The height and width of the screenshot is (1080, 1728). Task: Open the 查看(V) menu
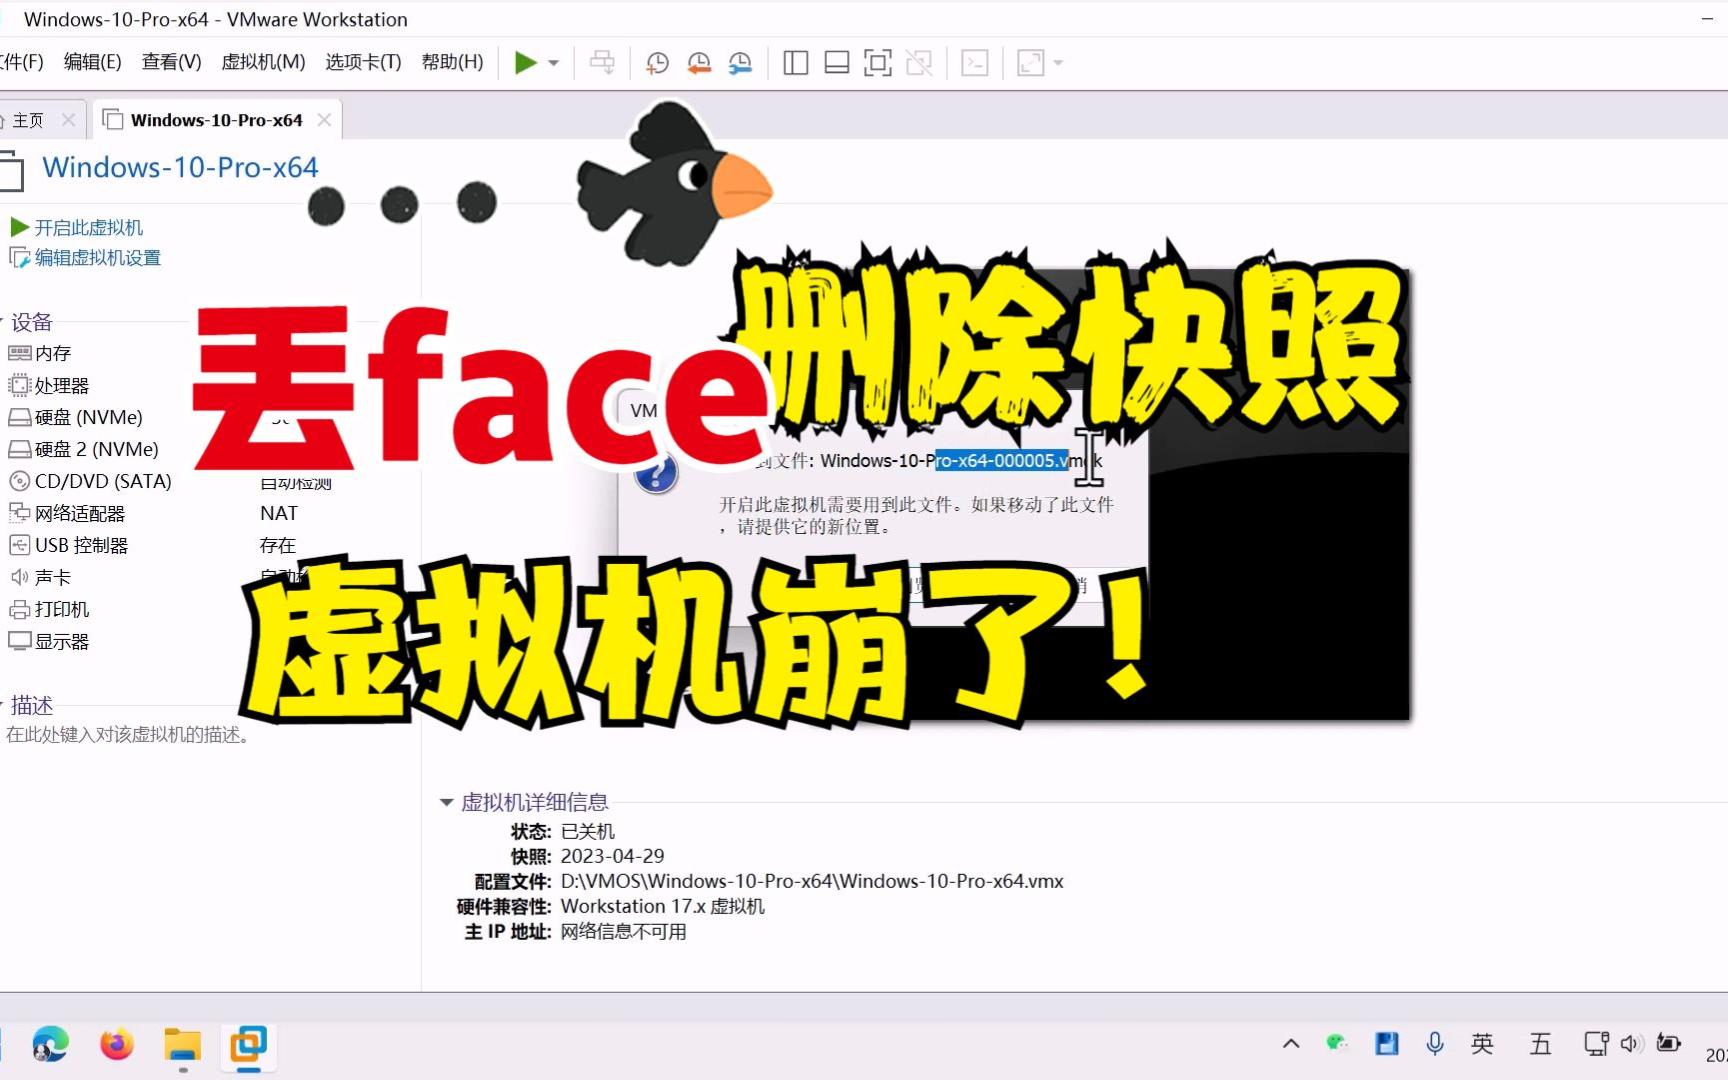point(171,62)
